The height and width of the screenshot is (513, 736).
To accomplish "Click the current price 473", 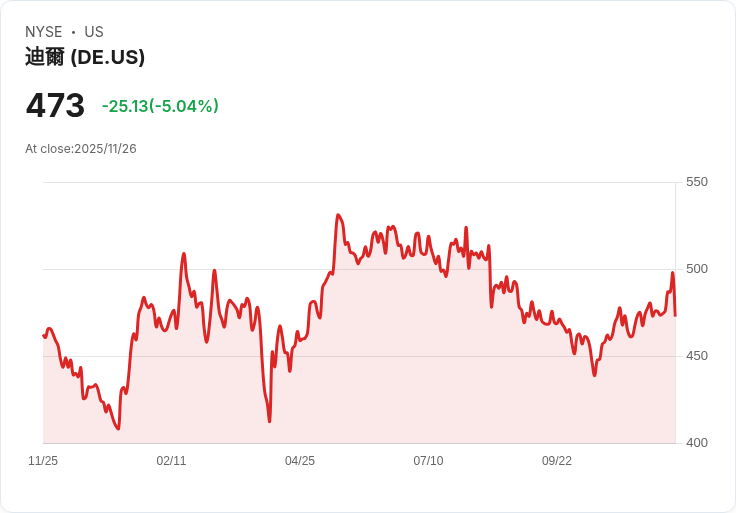I will point(55,105).
